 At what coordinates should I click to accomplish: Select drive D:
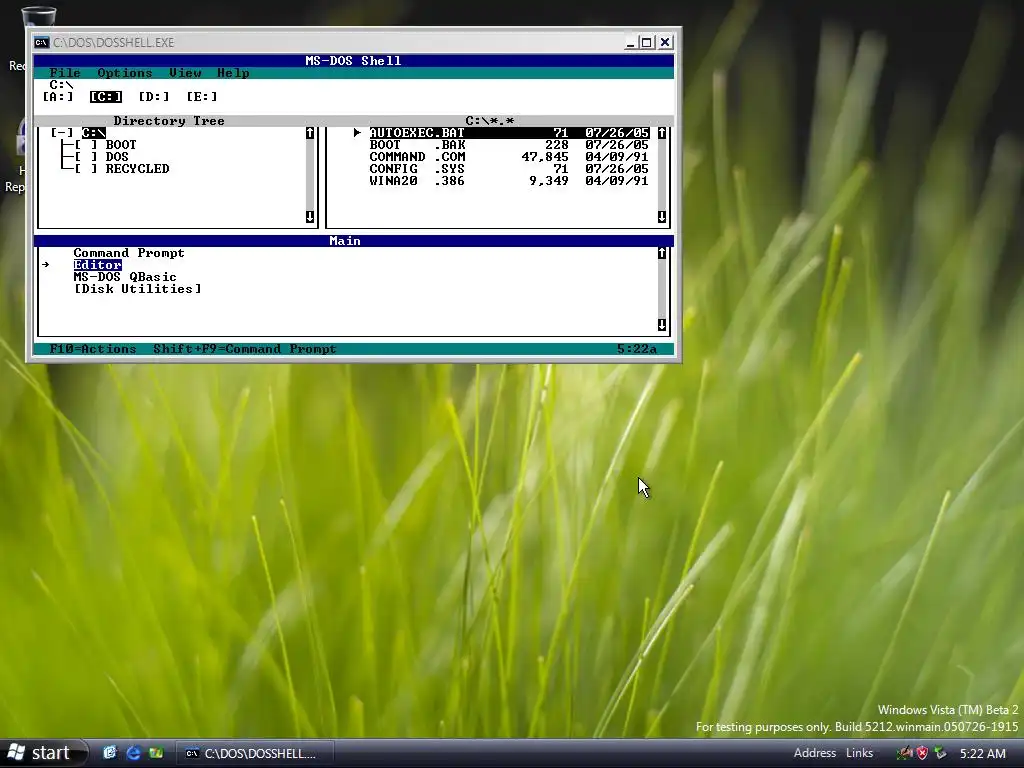coord(153,97)
